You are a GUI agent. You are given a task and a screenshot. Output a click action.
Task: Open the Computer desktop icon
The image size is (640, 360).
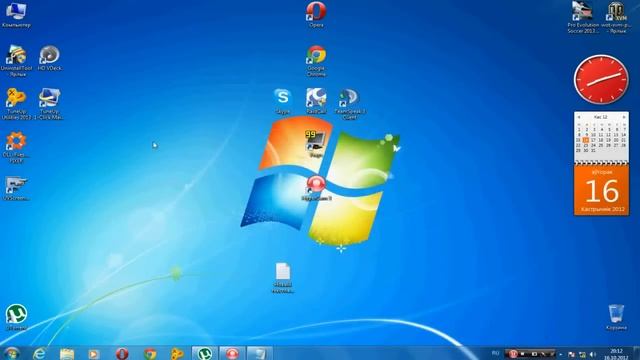click(16, 14)
